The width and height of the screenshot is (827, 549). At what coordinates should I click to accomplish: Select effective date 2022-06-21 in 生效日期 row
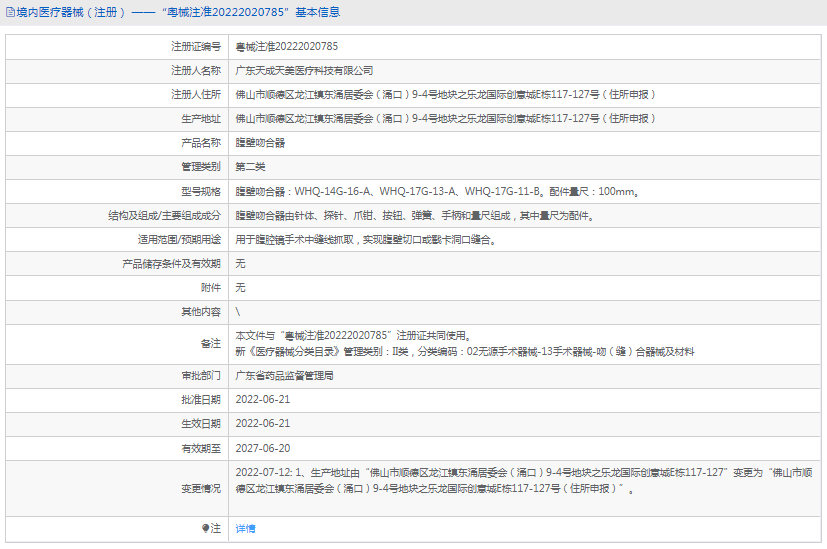point(263,423)
